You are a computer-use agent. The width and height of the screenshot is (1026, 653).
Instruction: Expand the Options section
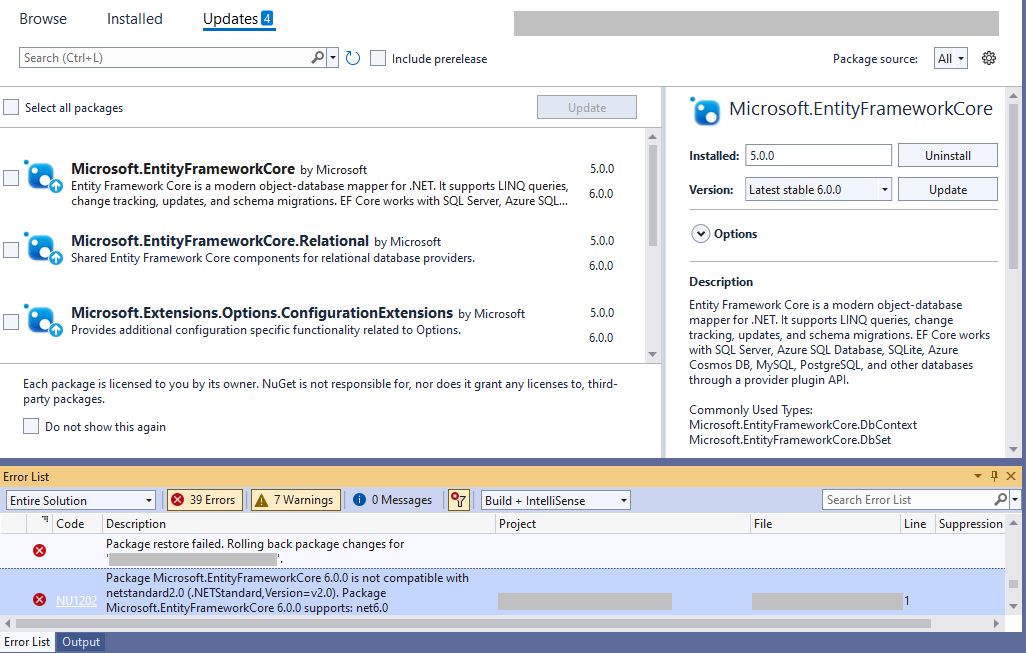click(x=700, y=234)
